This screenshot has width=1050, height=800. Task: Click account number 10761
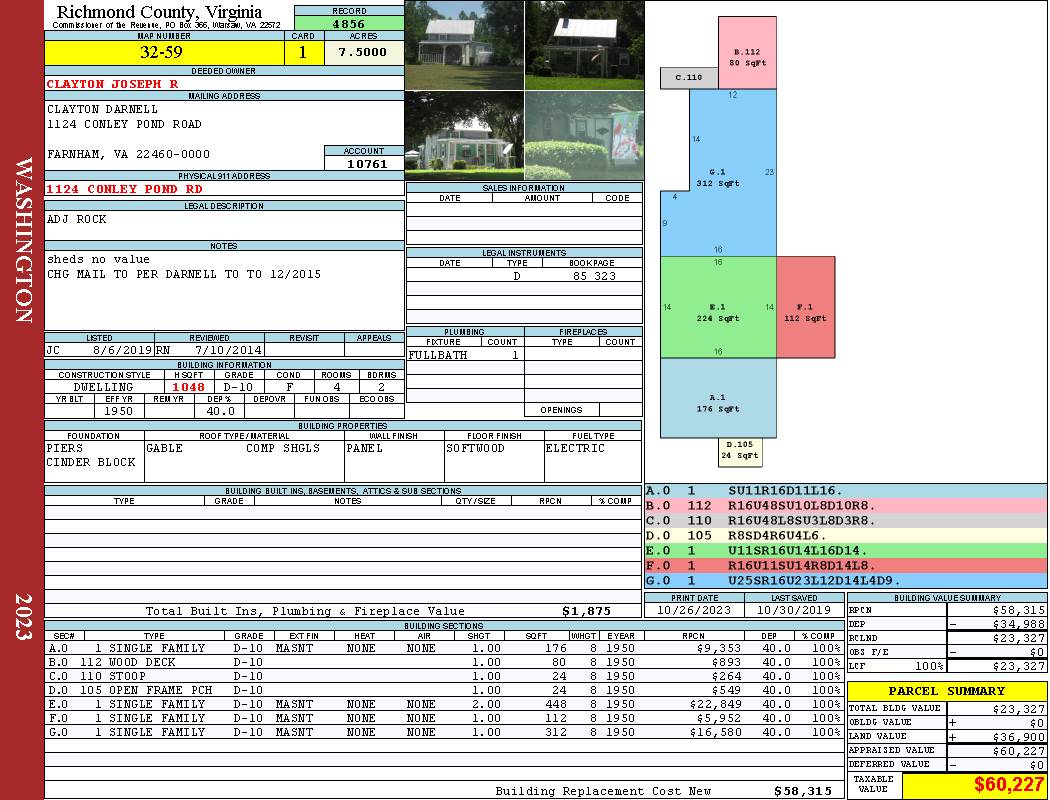click(x=367, y=163)
